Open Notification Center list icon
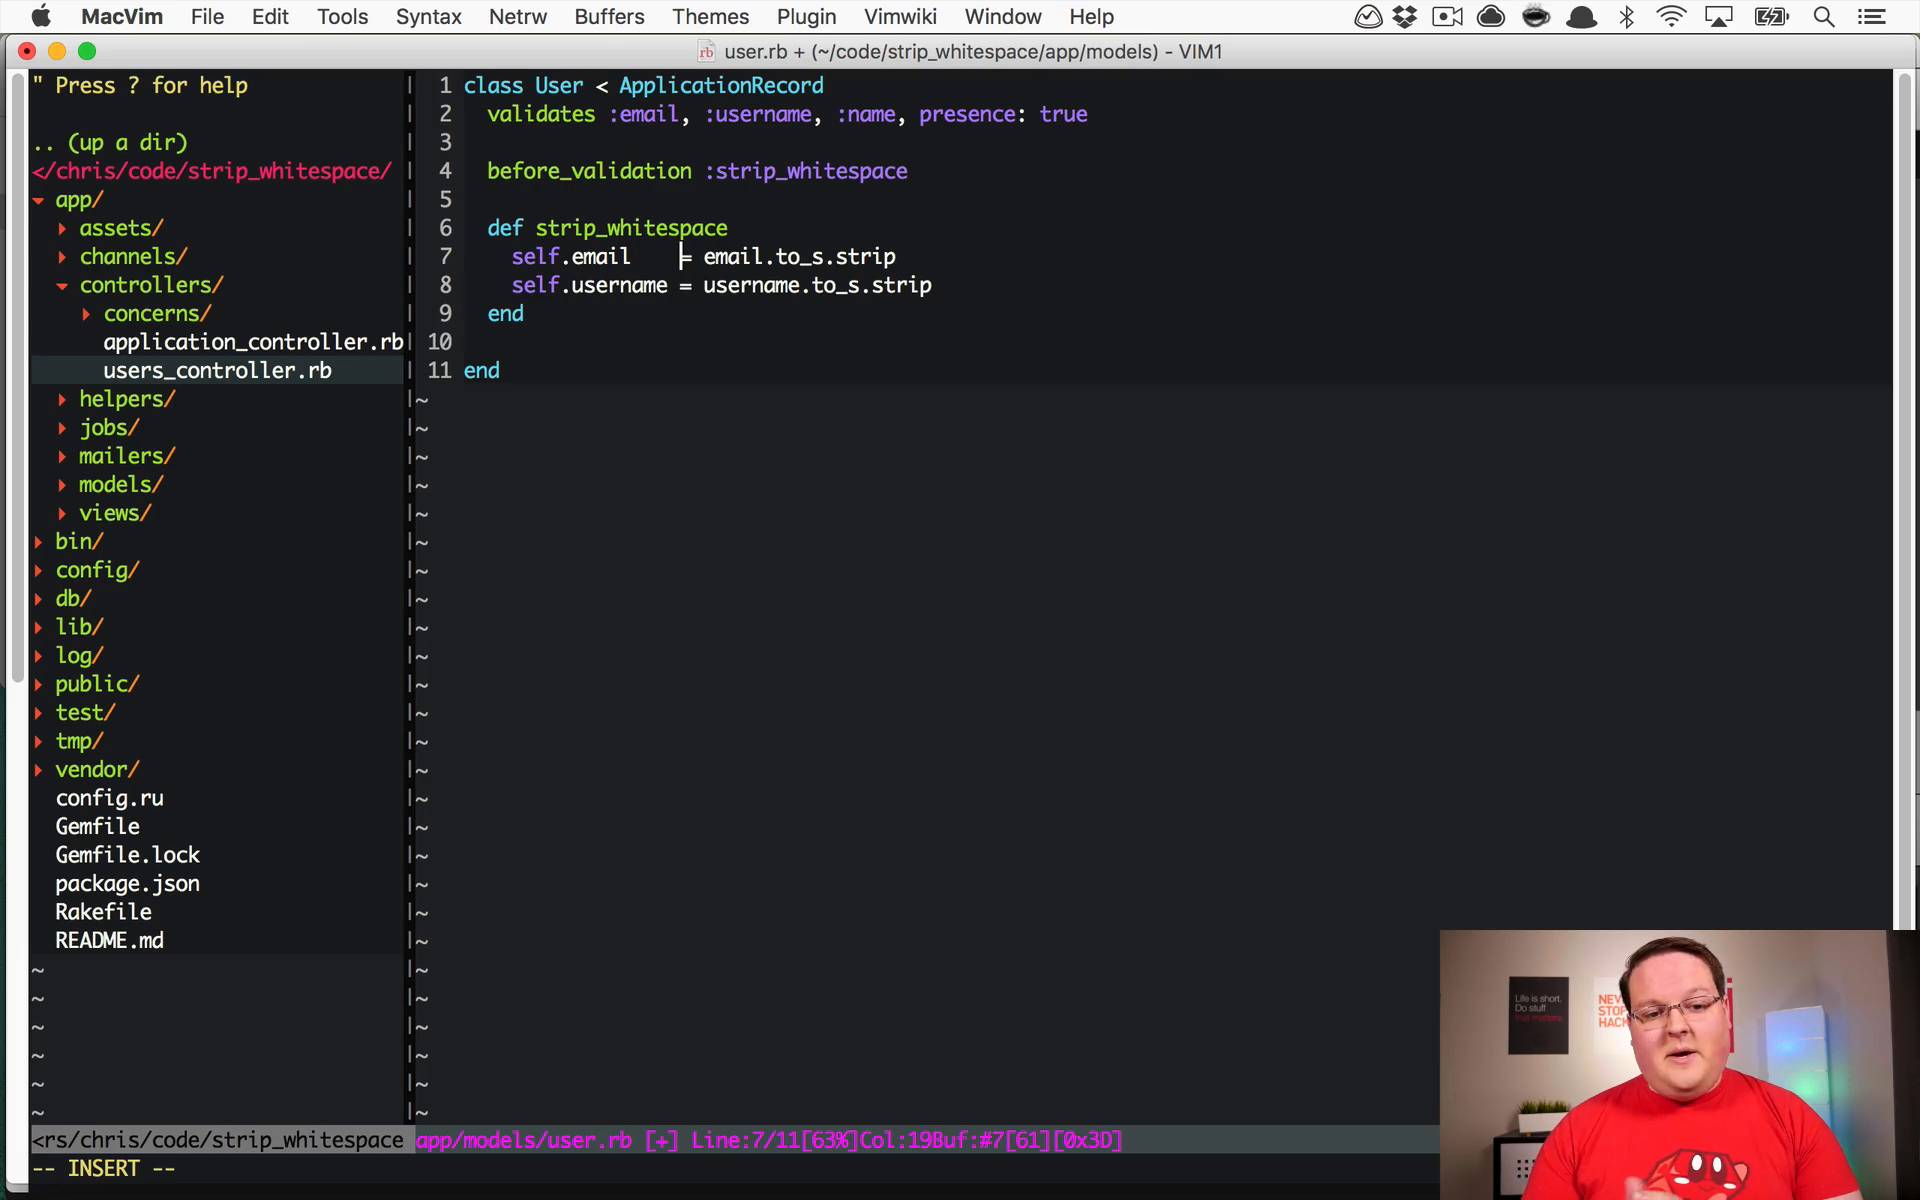This screenshot has width=1920, height=1200. (1872, 16)
